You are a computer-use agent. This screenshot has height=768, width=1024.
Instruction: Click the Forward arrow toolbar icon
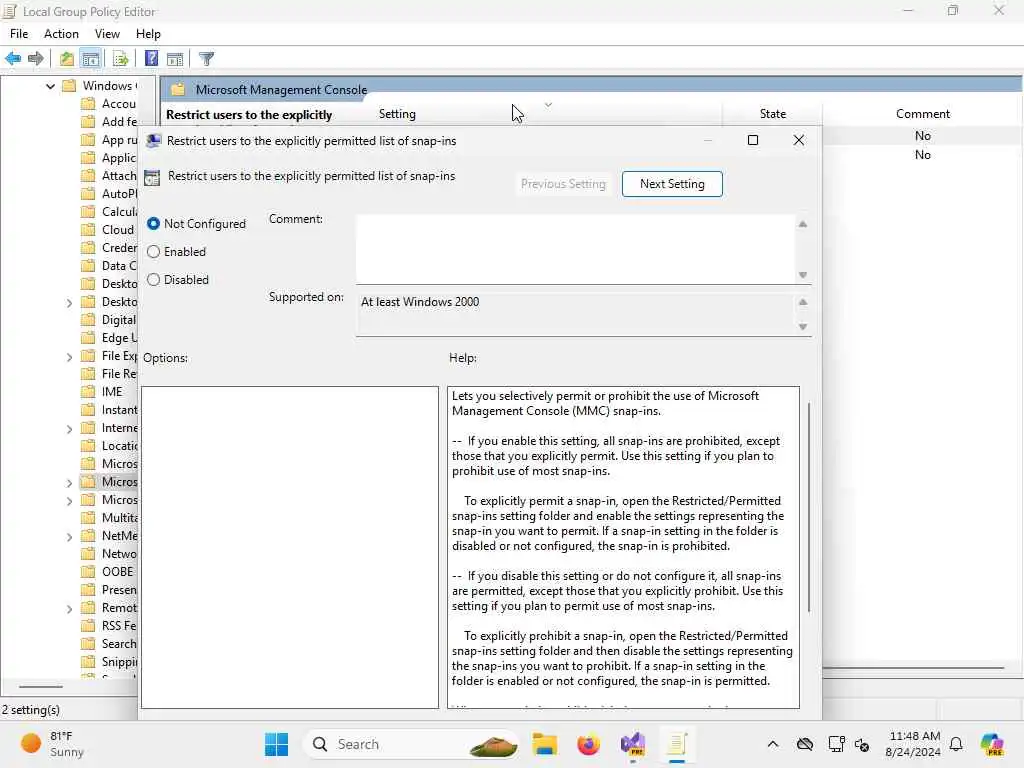[x=36, y=59]
